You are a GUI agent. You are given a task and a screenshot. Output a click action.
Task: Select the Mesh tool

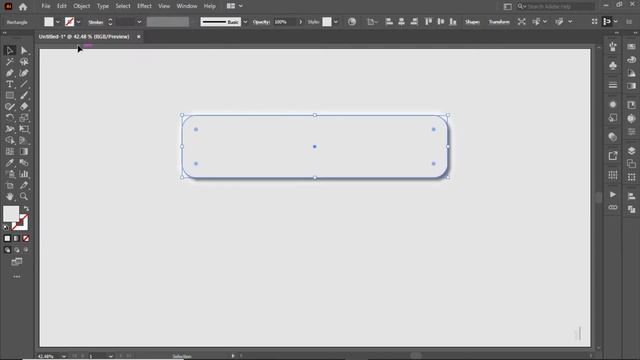[x=10, y=151]
